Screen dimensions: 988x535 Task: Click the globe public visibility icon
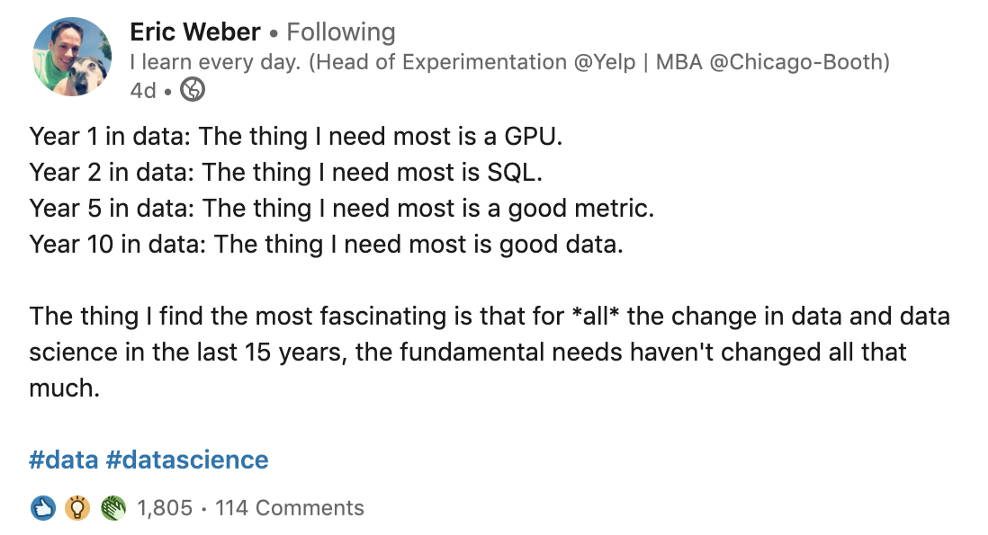(x=192, y=89)
